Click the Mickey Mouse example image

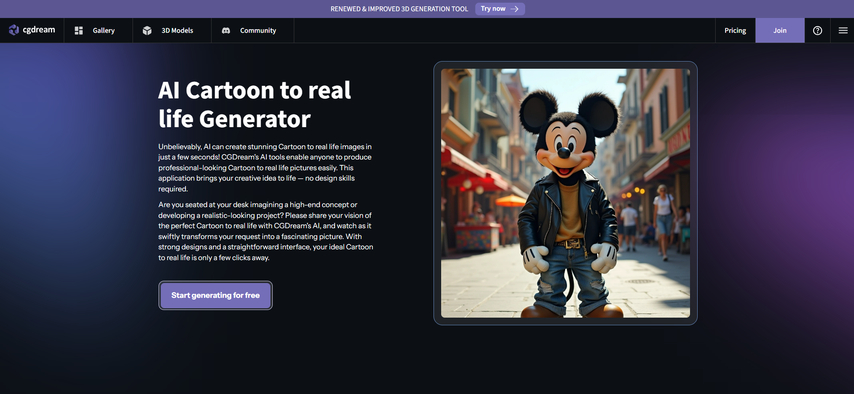click(565, 193)
